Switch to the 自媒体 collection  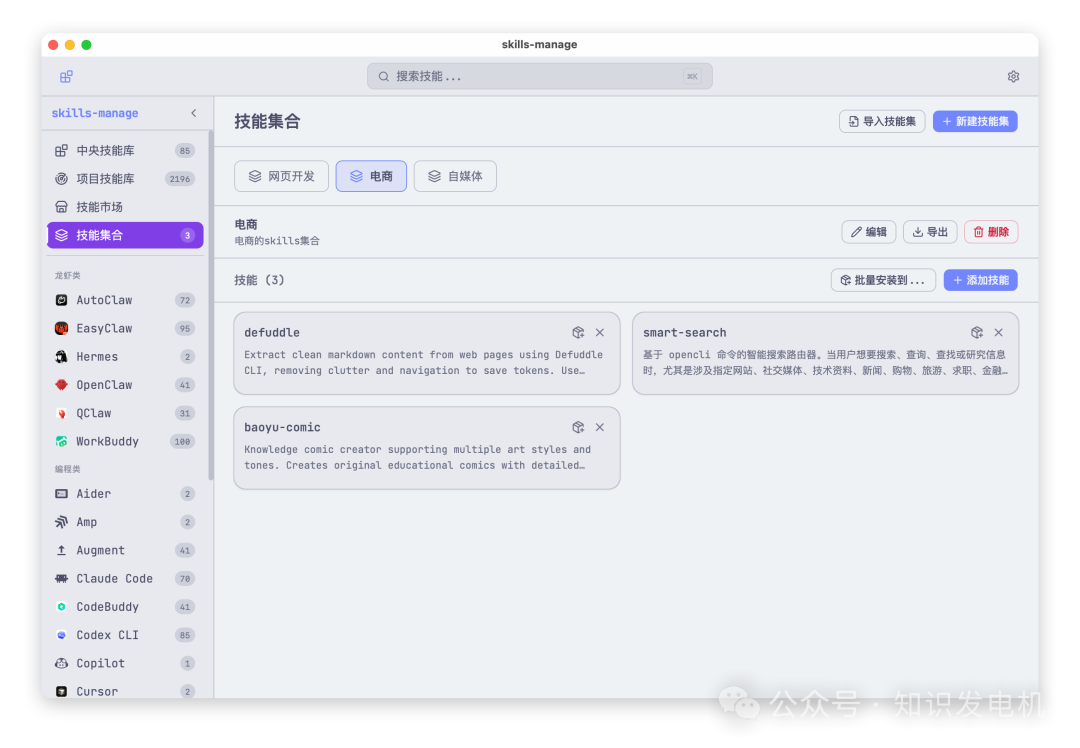click(455, 175)
